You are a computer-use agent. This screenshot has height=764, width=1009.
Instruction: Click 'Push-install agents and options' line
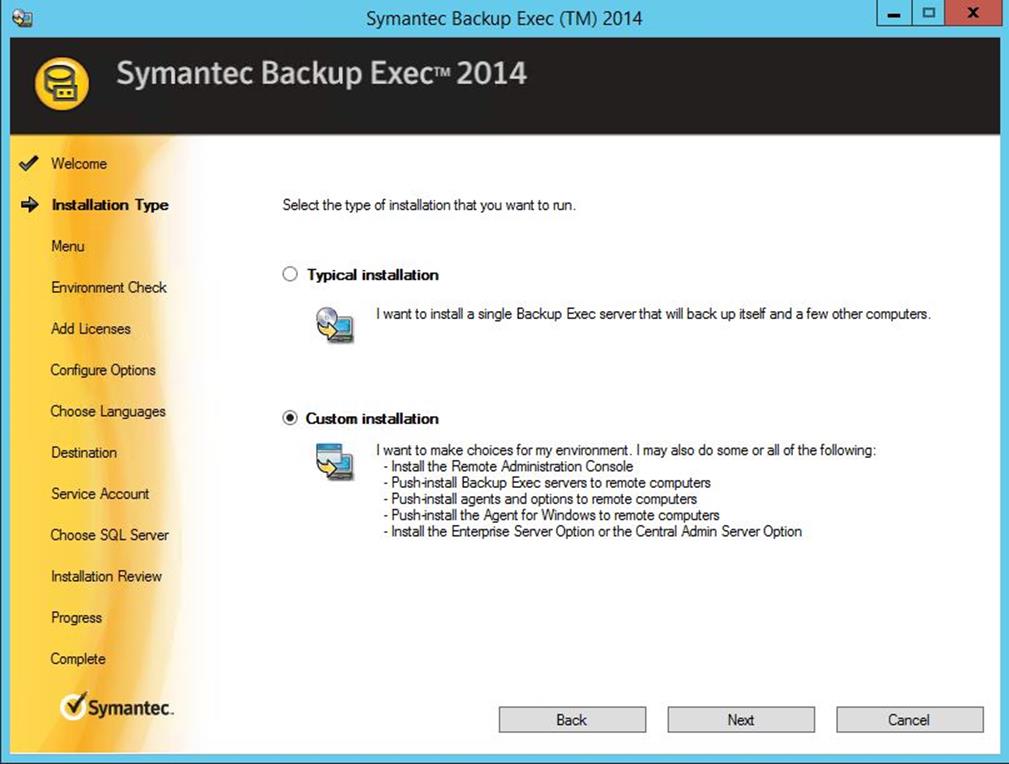[x=539, y=499]
